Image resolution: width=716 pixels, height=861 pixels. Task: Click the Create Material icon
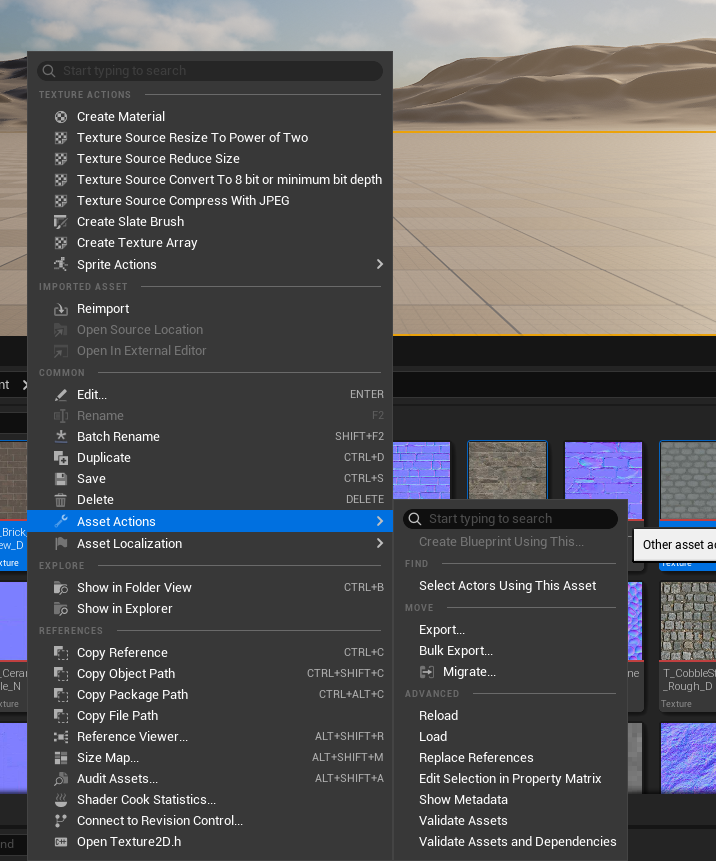click(61, 117)
